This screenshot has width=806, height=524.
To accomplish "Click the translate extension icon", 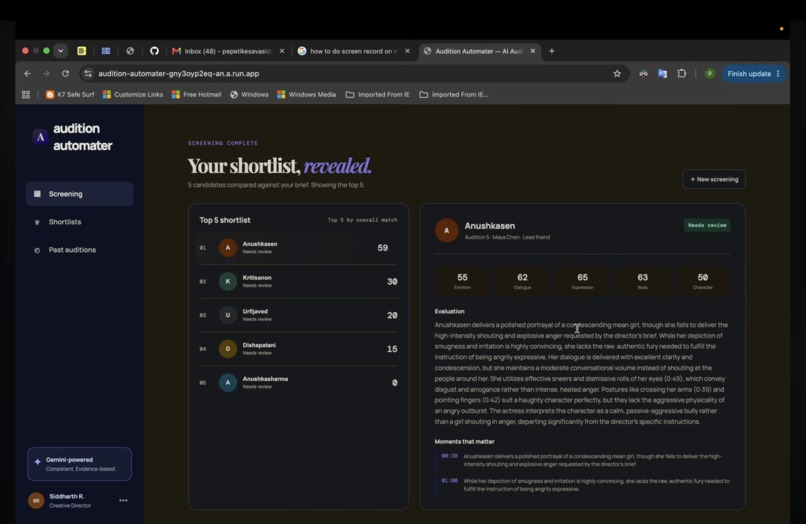I will (663, 74).
